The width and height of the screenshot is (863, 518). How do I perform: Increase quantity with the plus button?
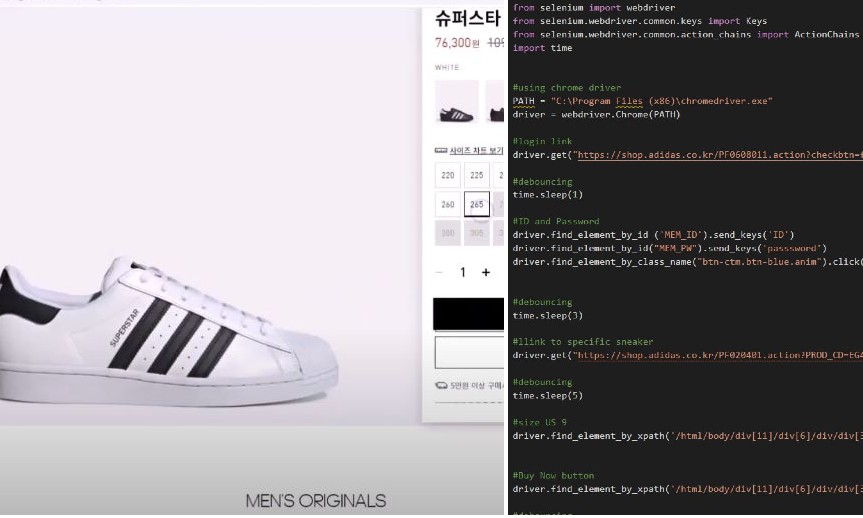tap(486, 272)
